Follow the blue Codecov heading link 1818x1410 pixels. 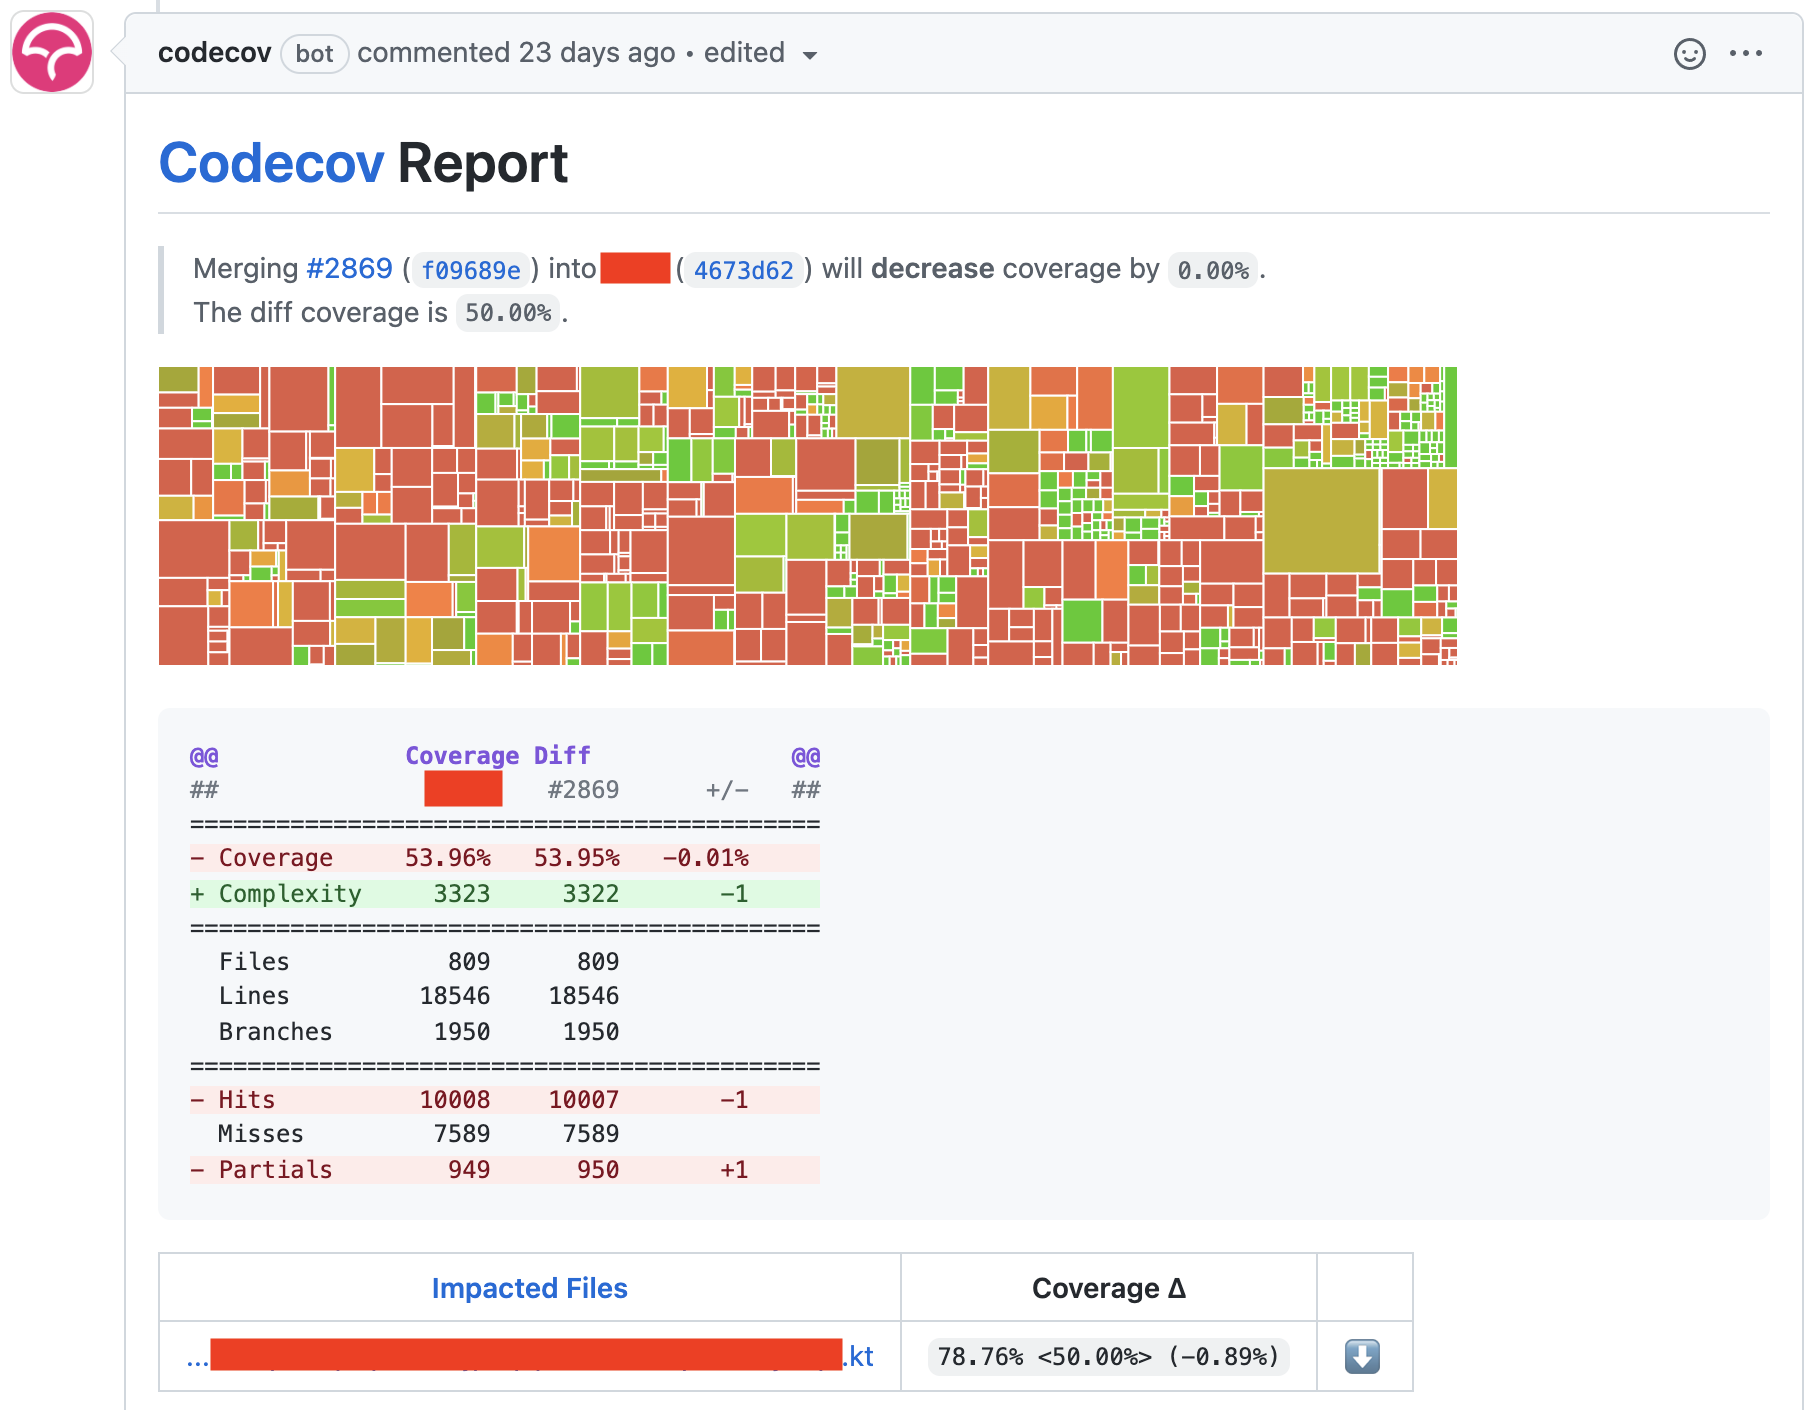point(271,164)
